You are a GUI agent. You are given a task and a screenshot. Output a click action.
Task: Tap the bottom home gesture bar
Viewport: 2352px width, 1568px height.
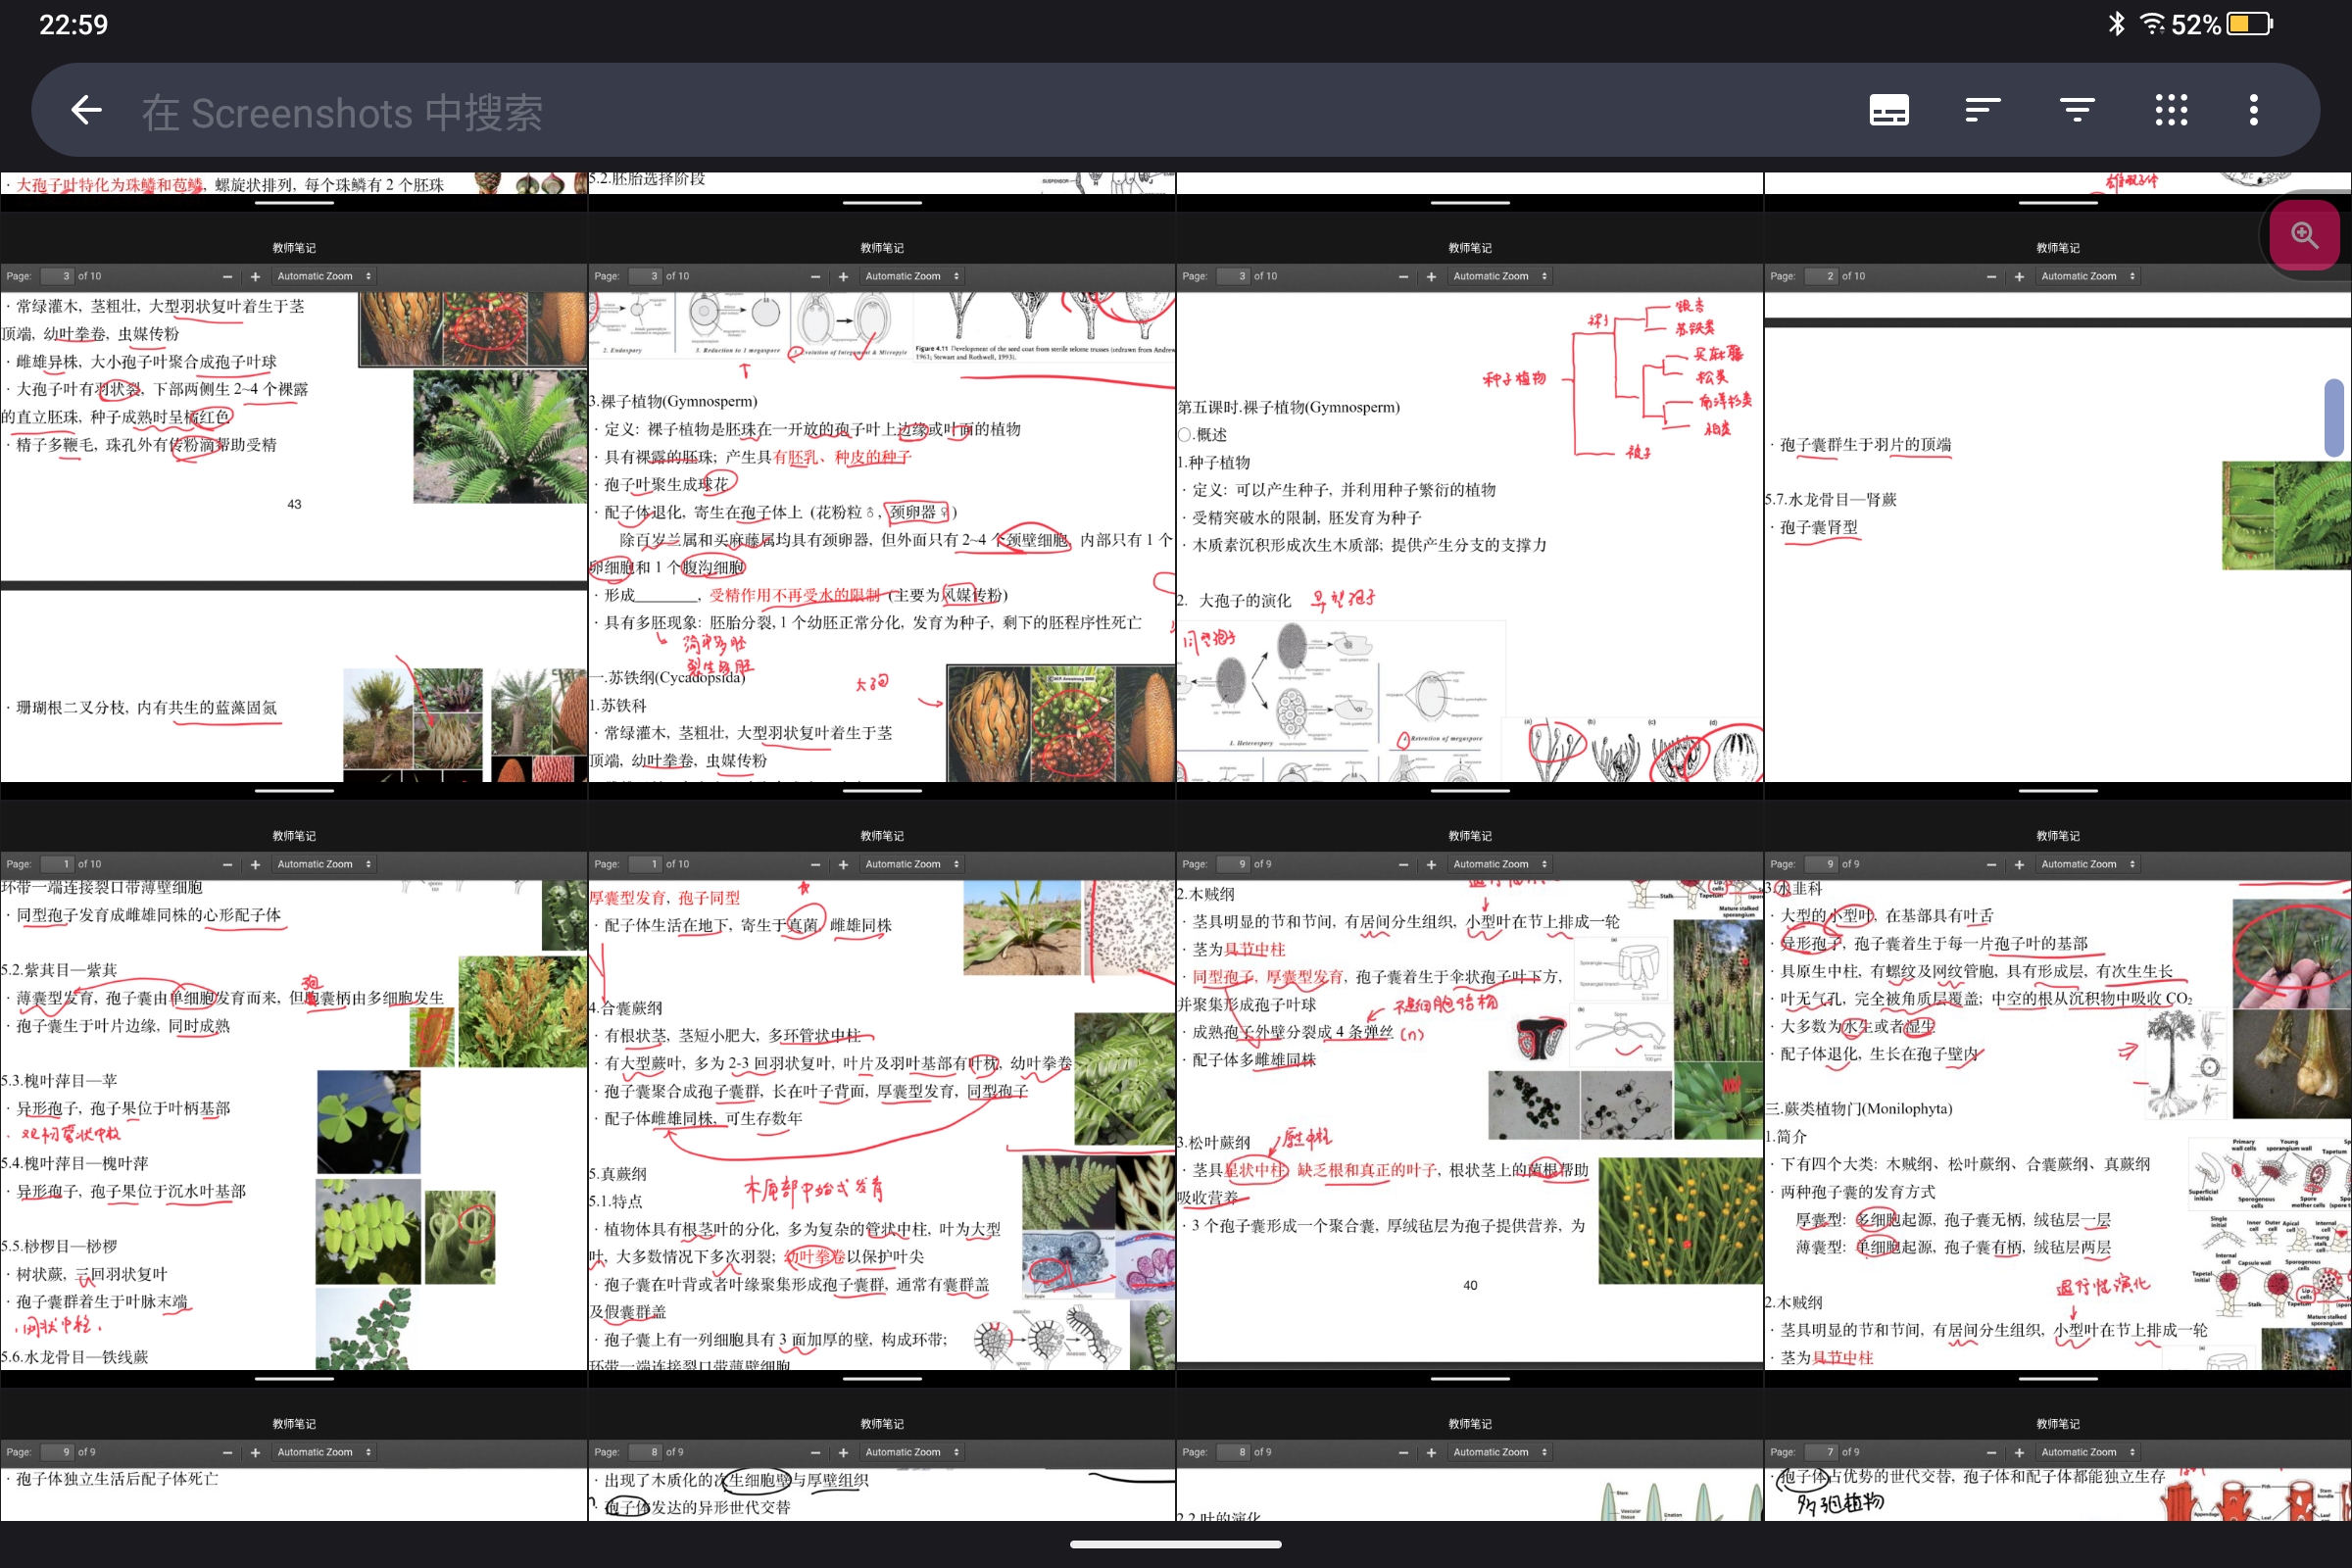pyautogui.click(x=1176, y=1545)
